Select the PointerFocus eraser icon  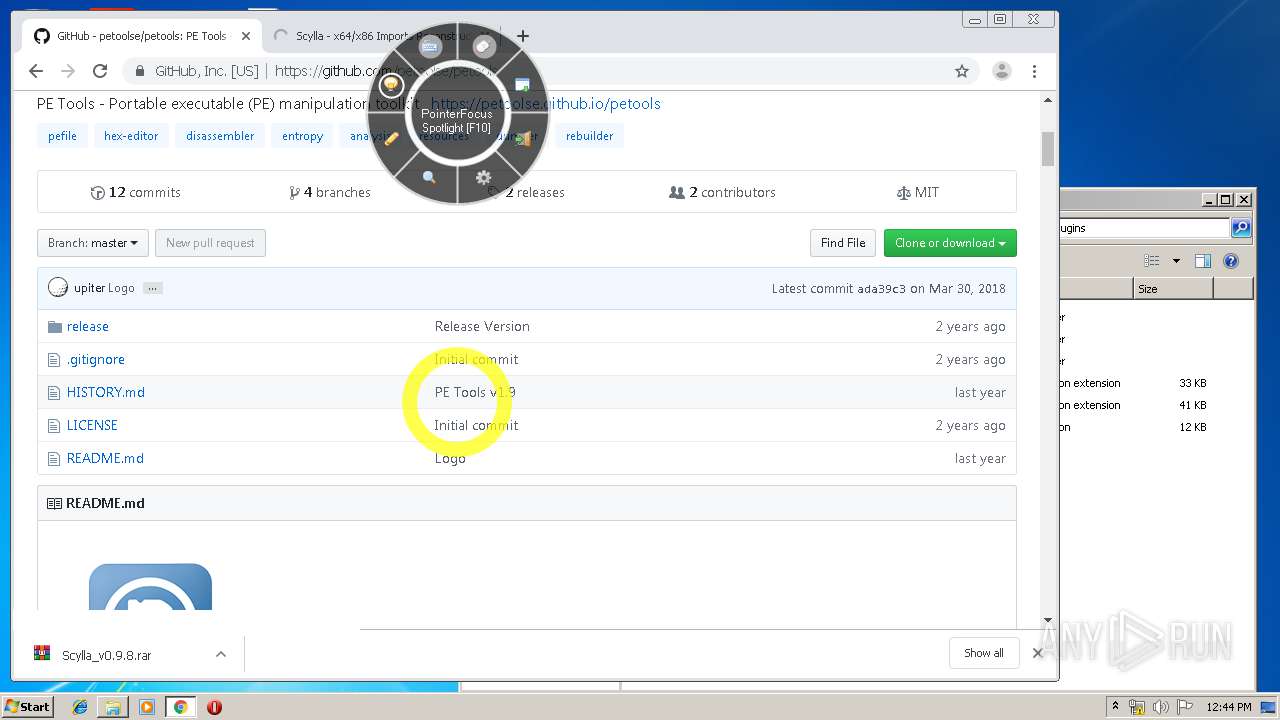coord(484,46)
